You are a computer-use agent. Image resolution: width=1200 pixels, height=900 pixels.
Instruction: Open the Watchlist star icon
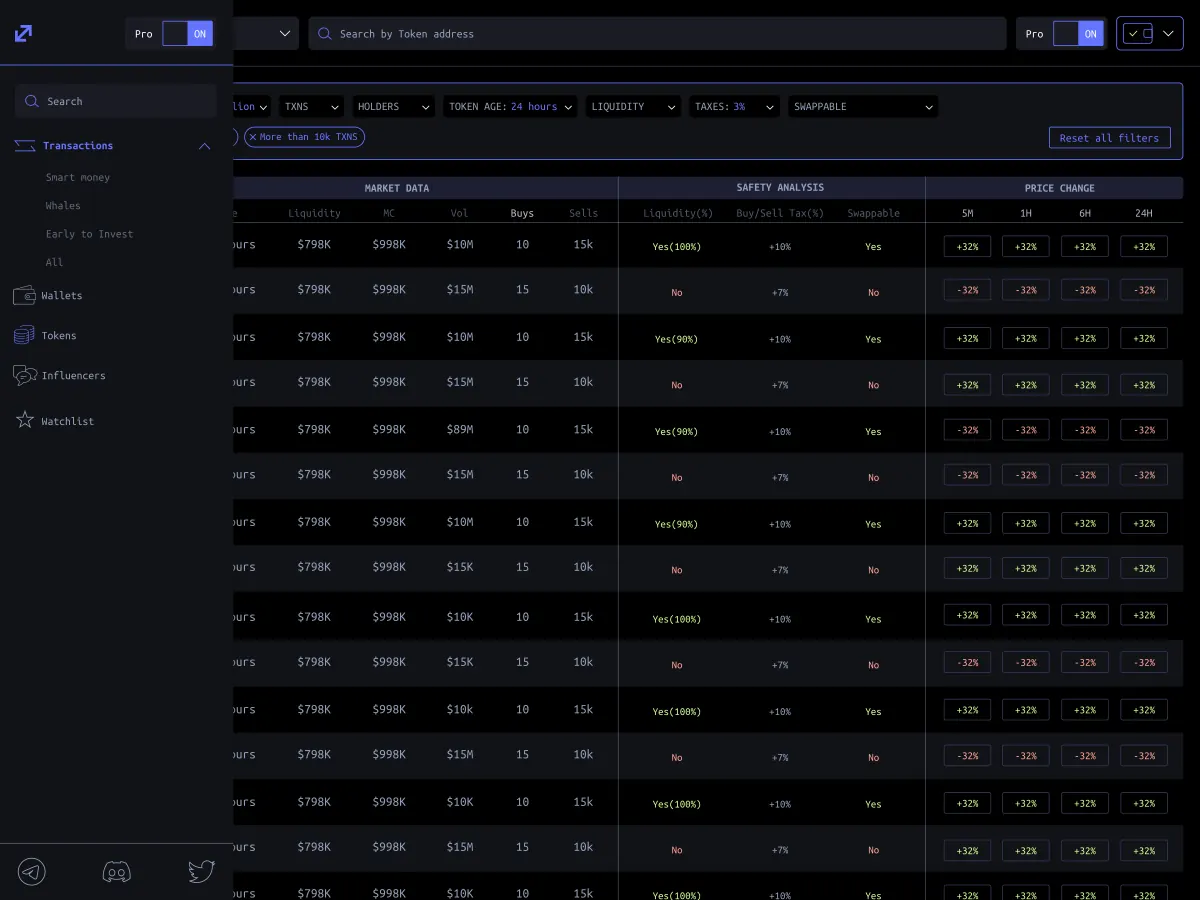coord(25,420)
